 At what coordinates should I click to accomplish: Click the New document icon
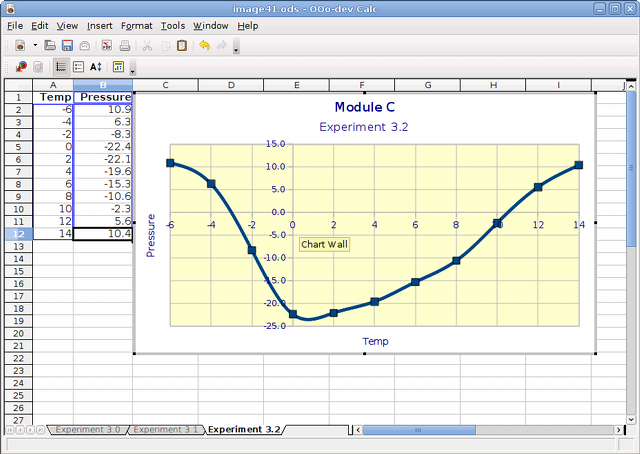point(20,46)
